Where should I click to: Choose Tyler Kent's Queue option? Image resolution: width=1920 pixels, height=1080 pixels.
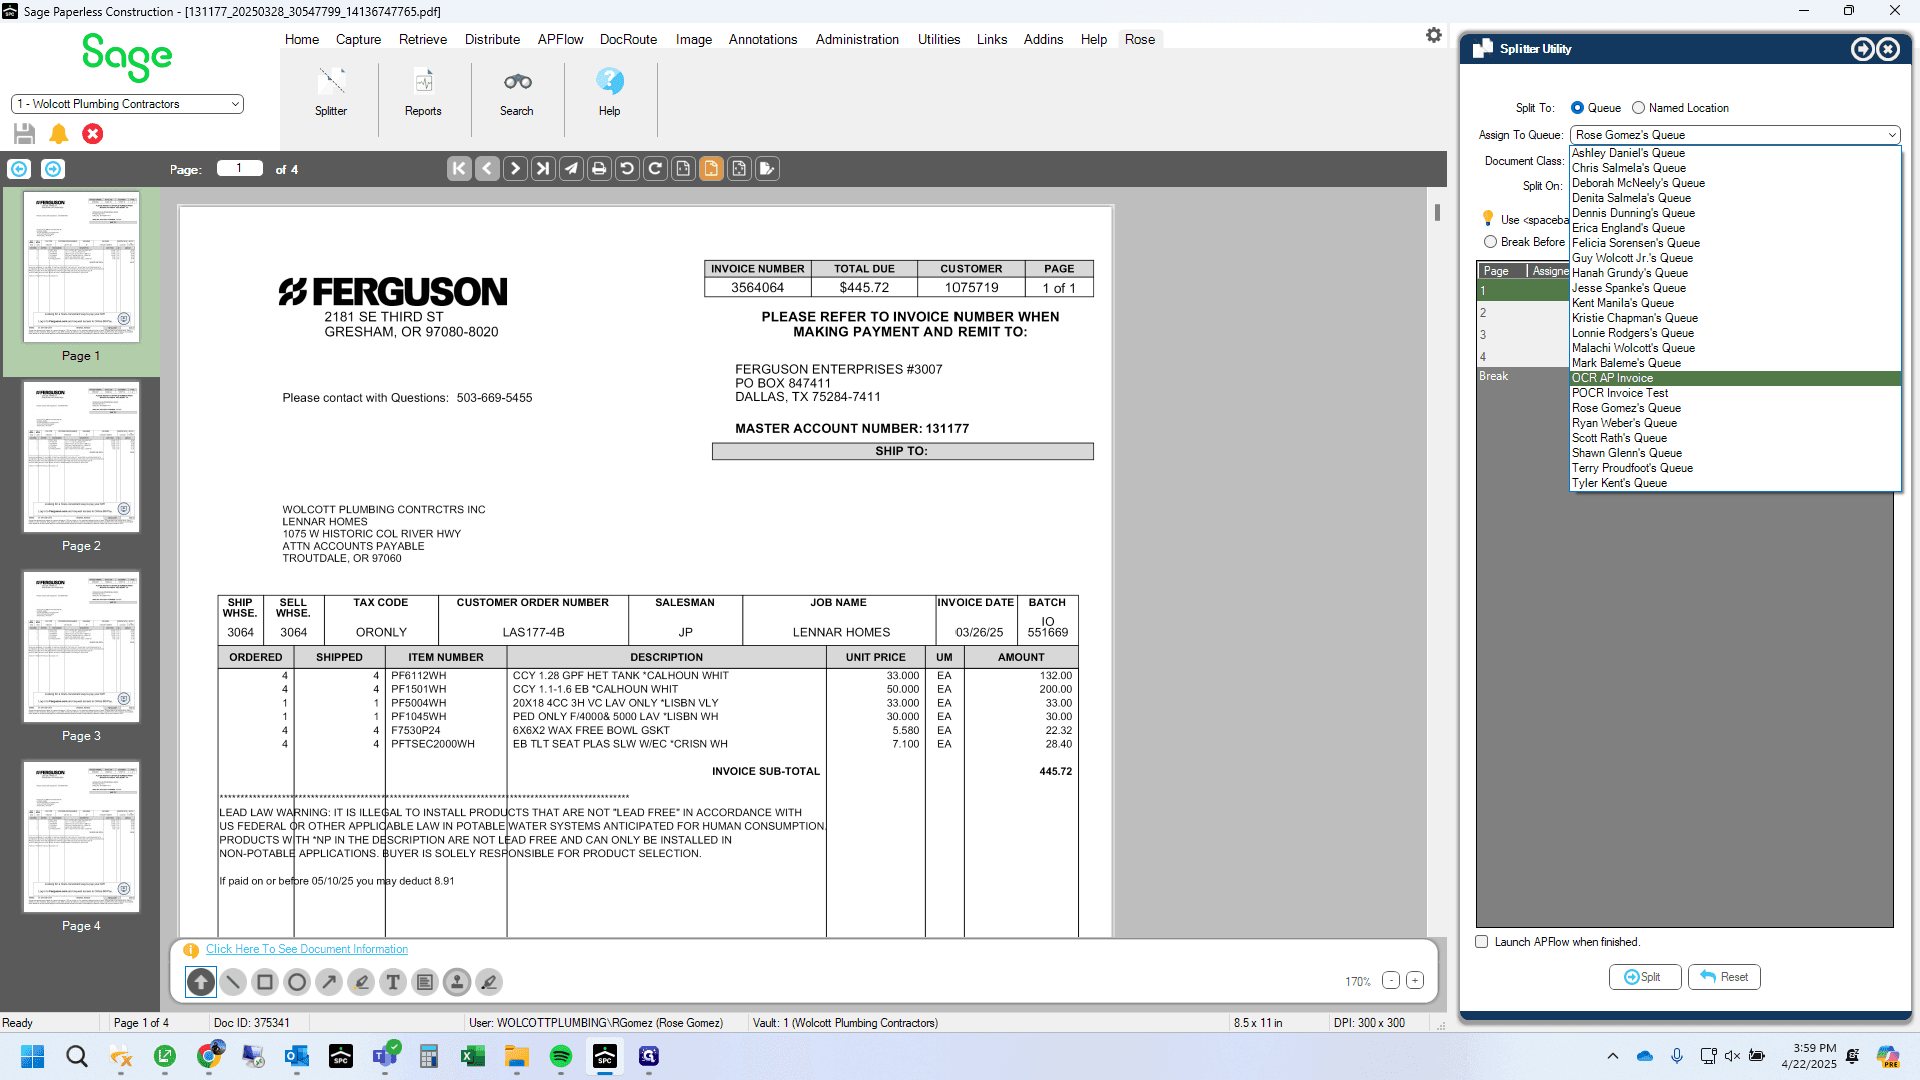point(1735,483)
